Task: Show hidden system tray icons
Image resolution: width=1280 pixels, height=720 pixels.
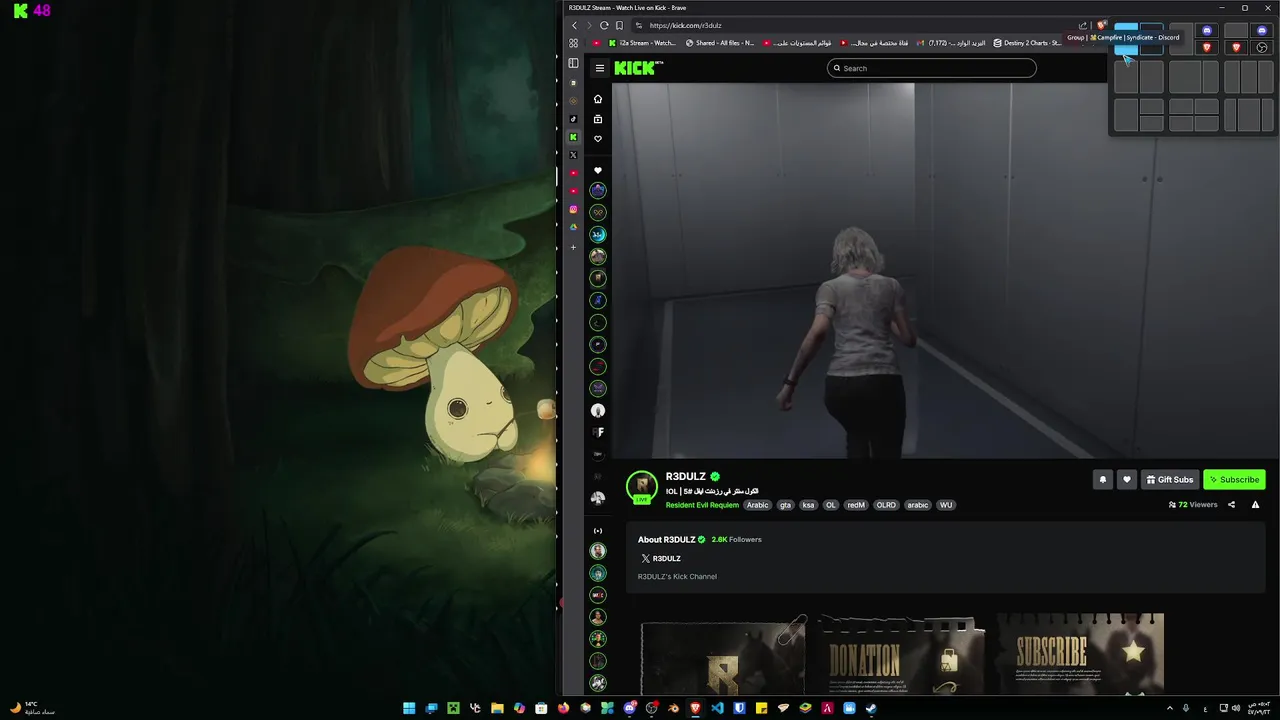Action: point(1170,708)
